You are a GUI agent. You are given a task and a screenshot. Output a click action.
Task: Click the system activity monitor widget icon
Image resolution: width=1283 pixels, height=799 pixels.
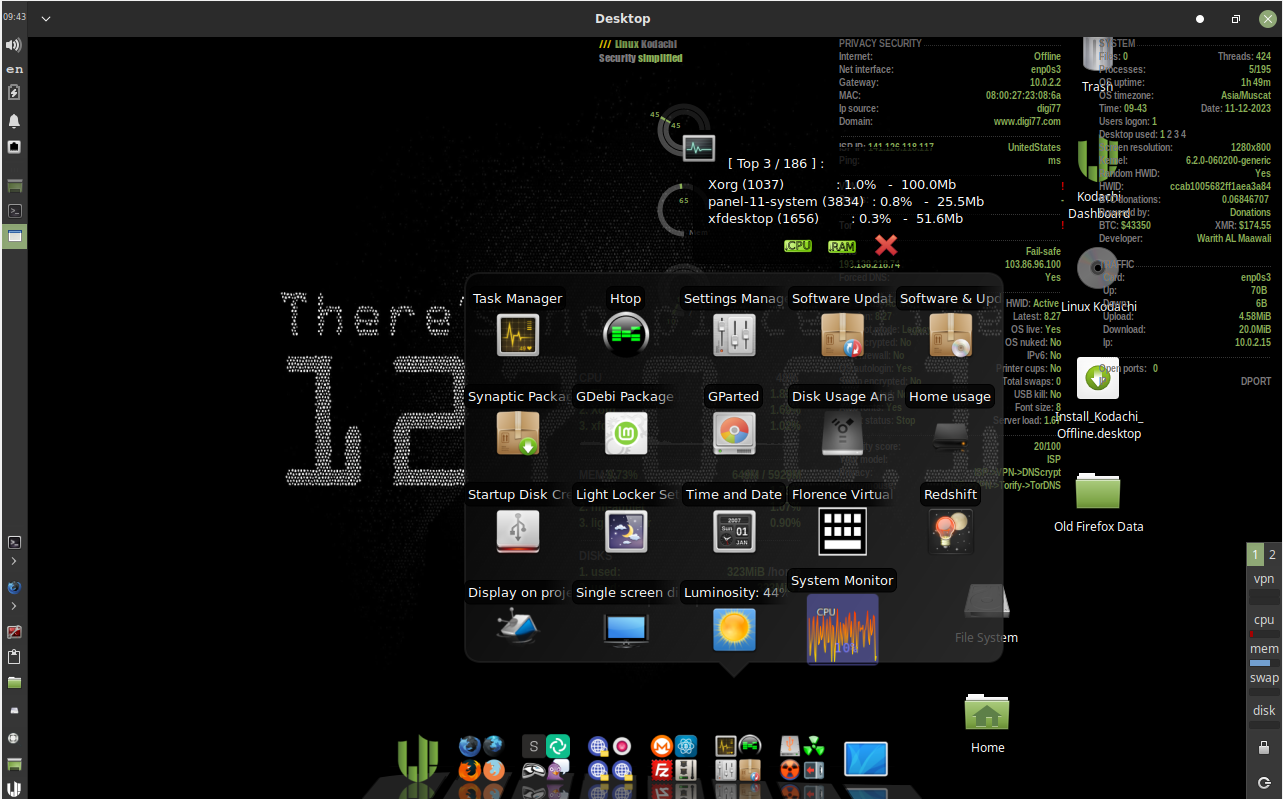[699, 148]
